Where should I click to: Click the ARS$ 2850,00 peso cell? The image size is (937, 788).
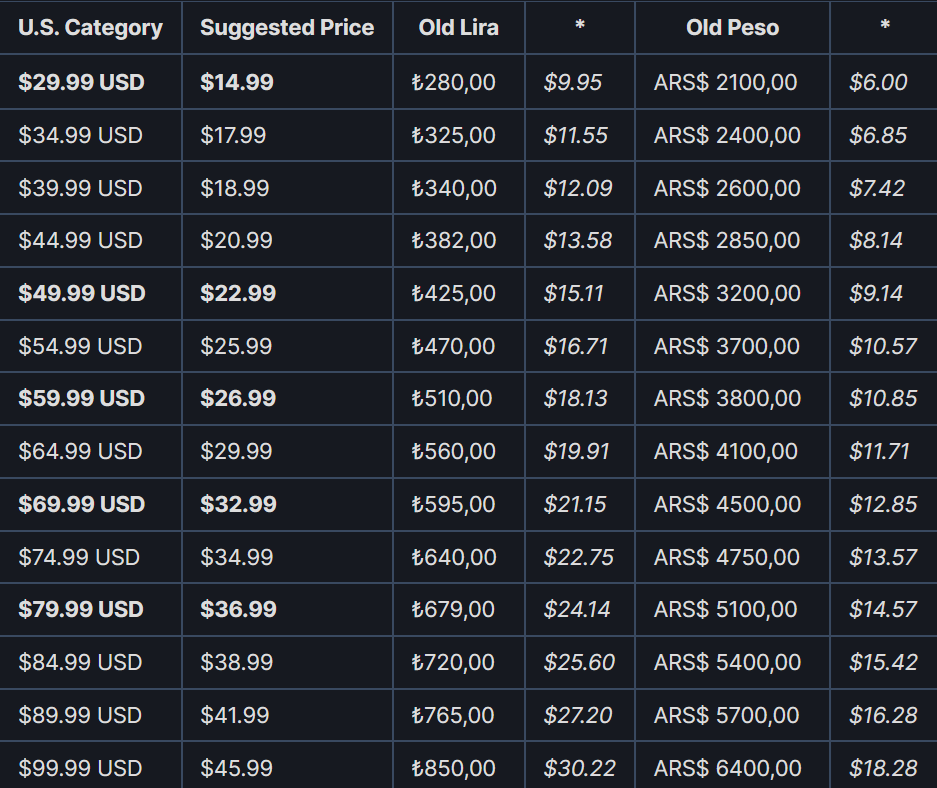point(727,240)
